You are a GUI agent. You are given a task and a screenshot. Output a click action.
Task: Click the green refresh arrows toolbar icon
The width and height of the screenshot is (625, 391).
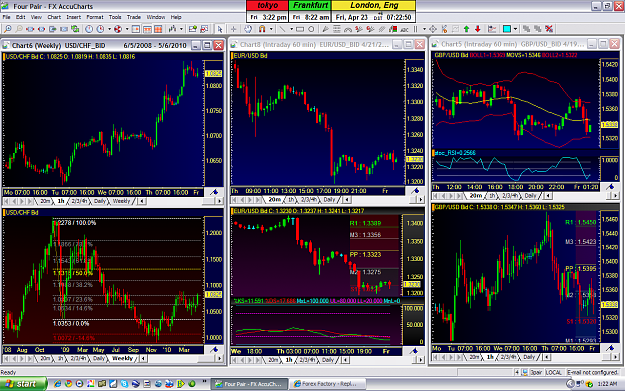[75, 29]
